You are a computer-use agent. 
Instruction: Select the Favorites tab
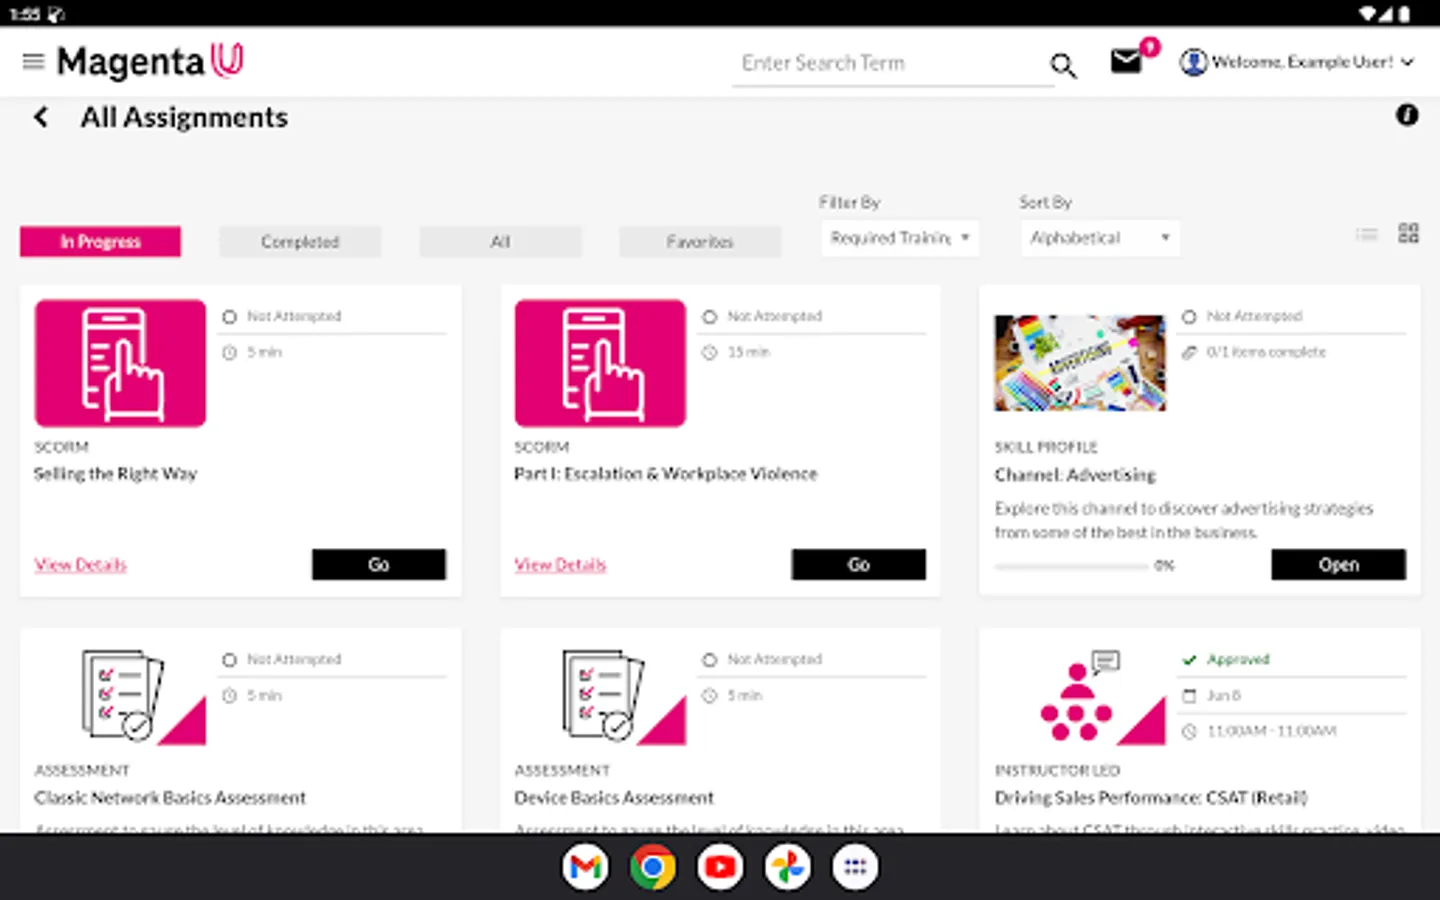(700, 242)
